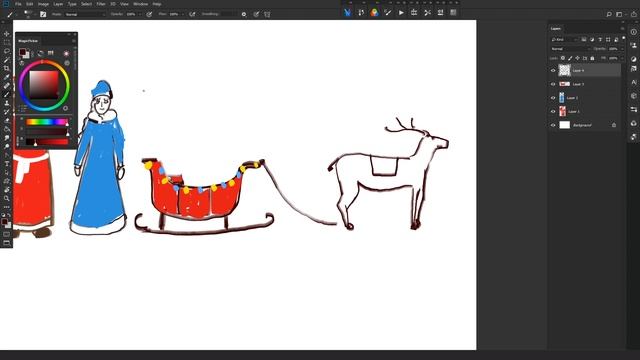Select the Layer 3 thumbnail

[x=564, y=84]
